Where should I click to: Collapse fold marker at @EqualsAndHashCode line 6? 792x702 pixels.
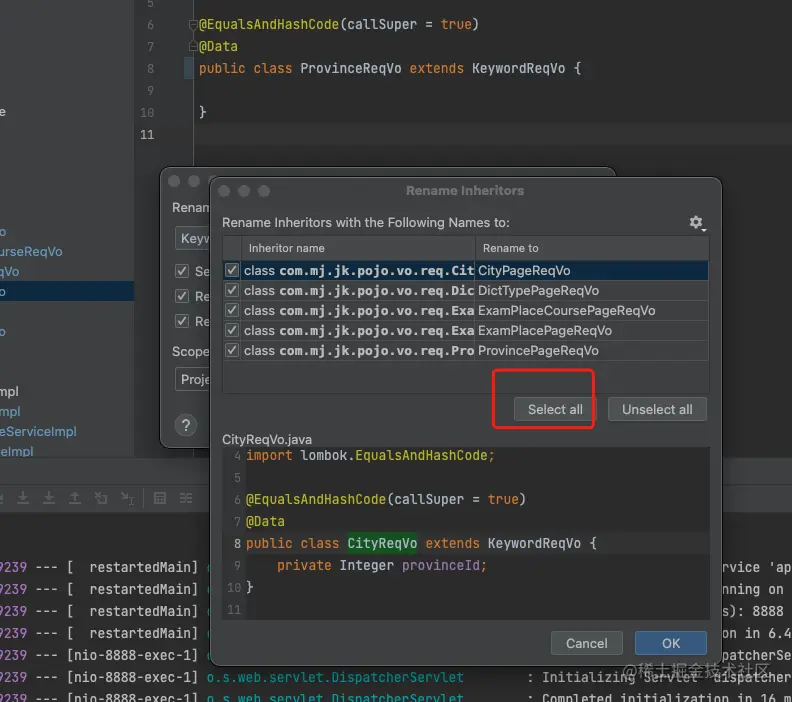192,24
